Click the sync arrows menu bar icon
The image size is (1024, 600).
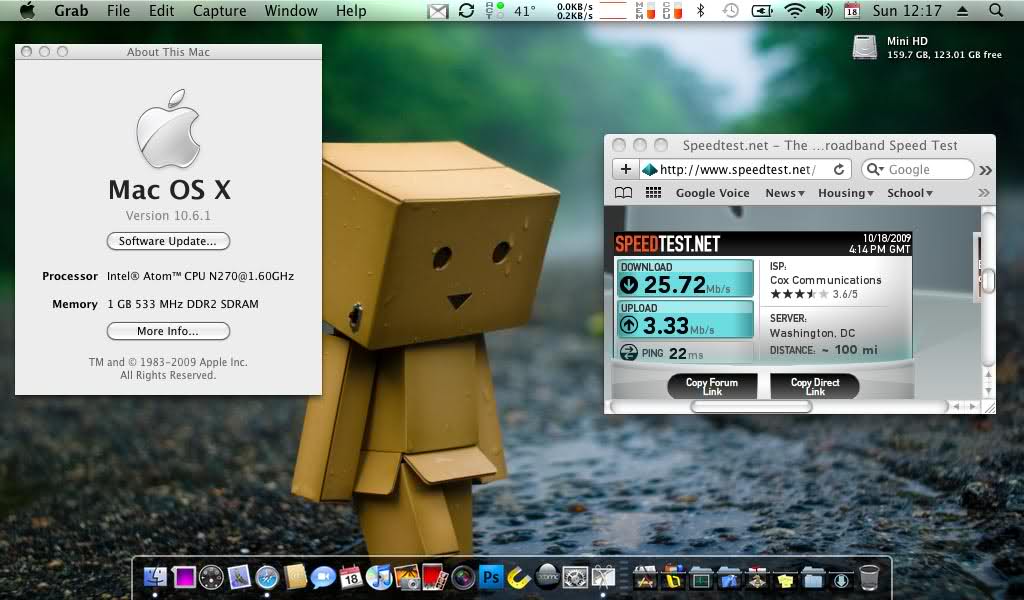tap(466, 10)
